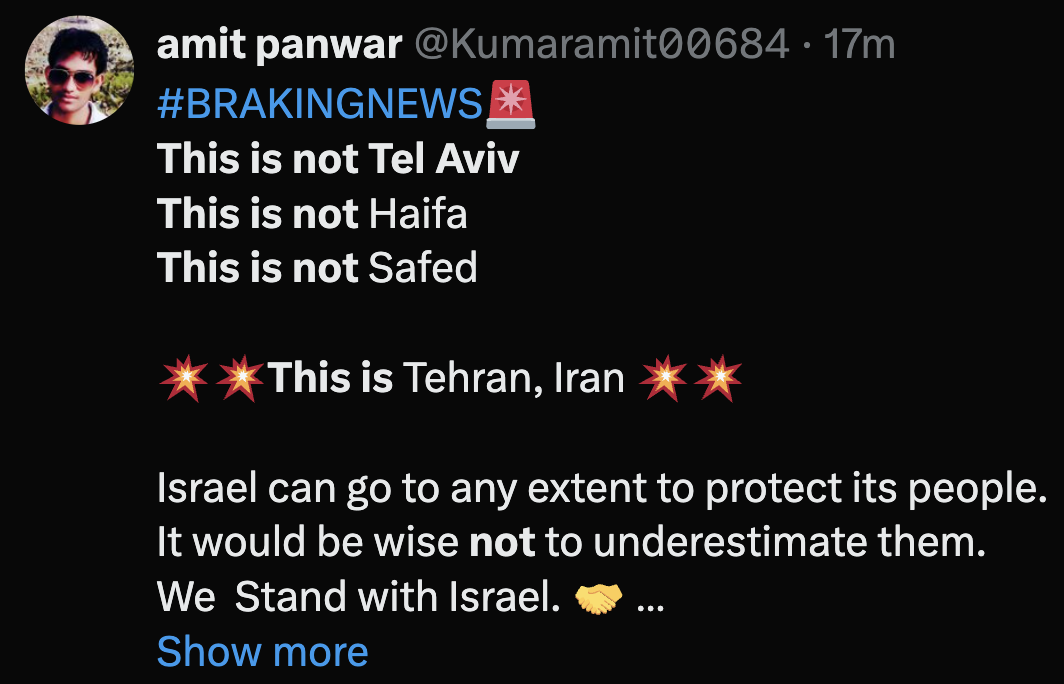Open the tweet via 17m timestamp
Screen dimensions: 1064x684
coord(858,45)
